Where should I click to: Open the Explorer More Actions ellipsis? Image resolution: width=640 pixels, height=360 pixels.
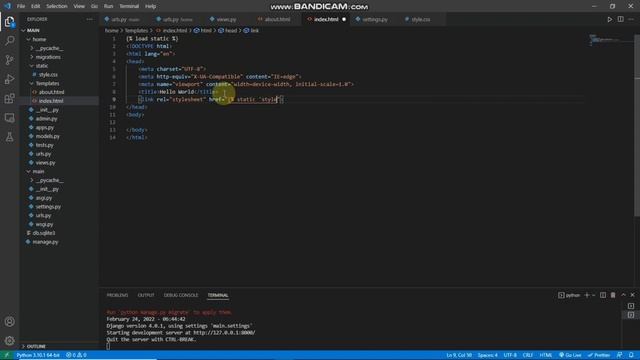coord(89,19)
